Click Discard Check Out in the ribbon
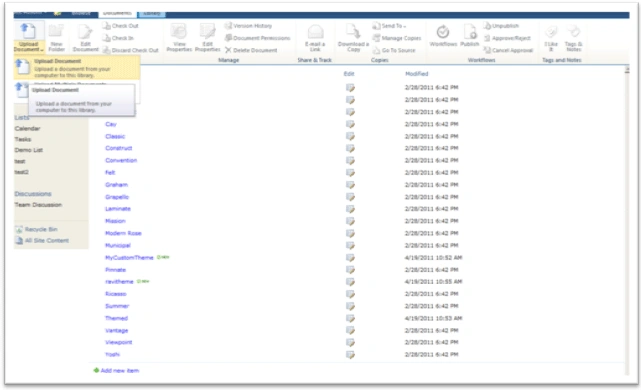This screenshot has width=641, height=390. coord(130,50)
